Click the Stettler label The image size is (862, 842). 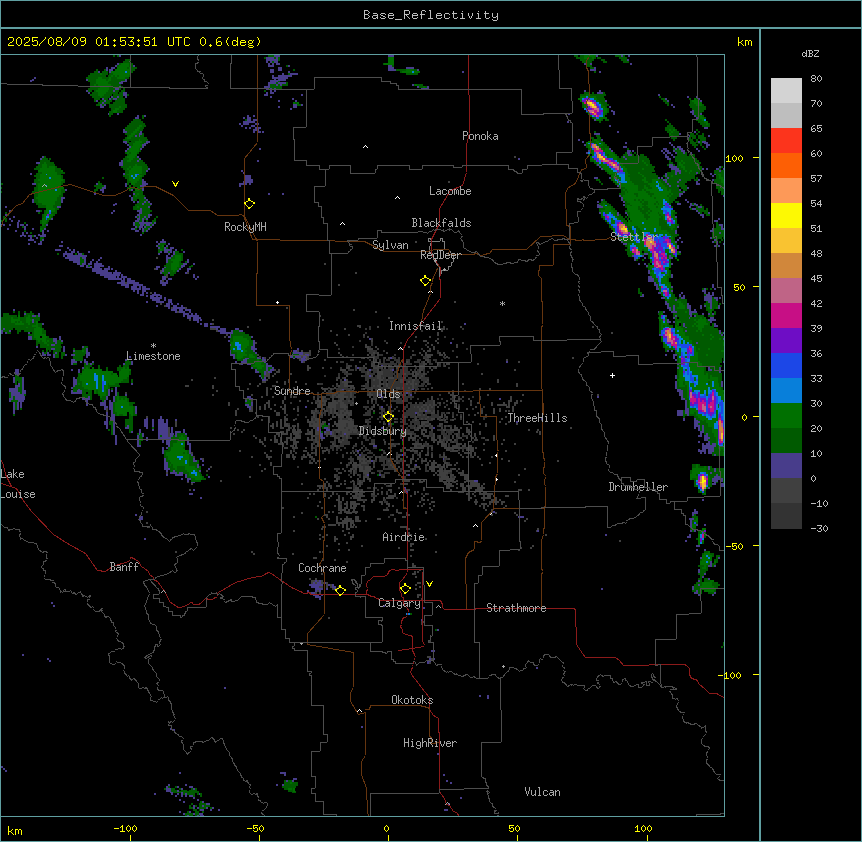point(634,237)
